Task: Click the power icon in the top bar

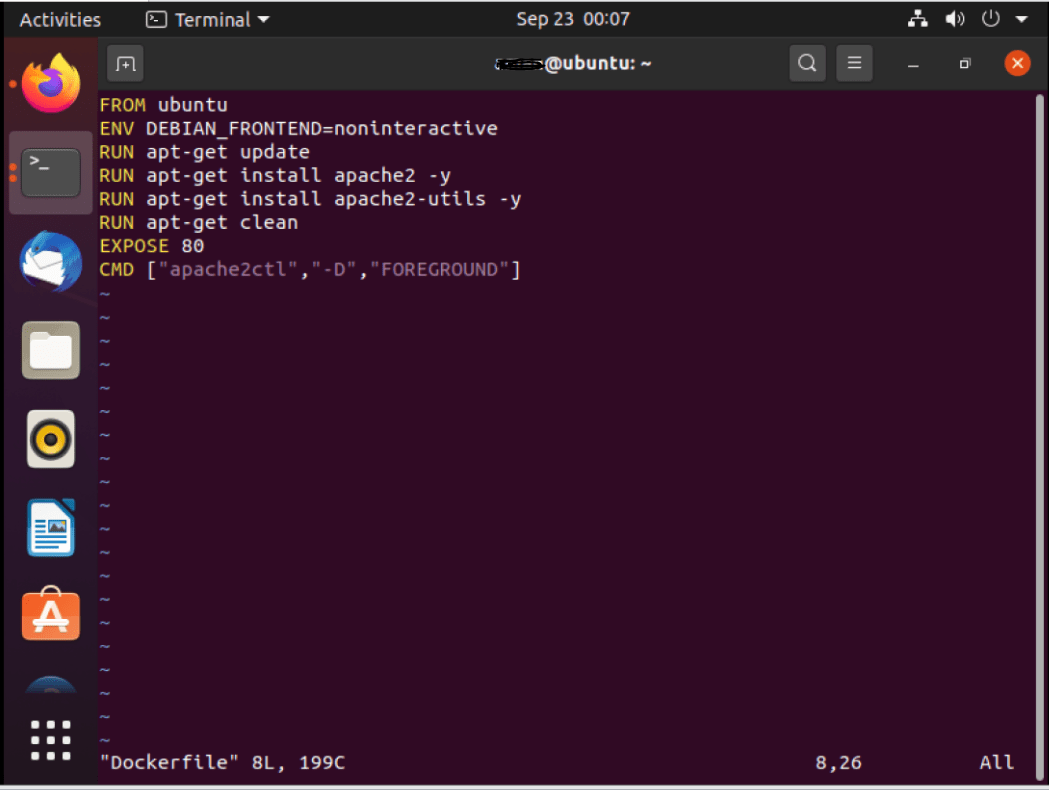Action: 989,18
